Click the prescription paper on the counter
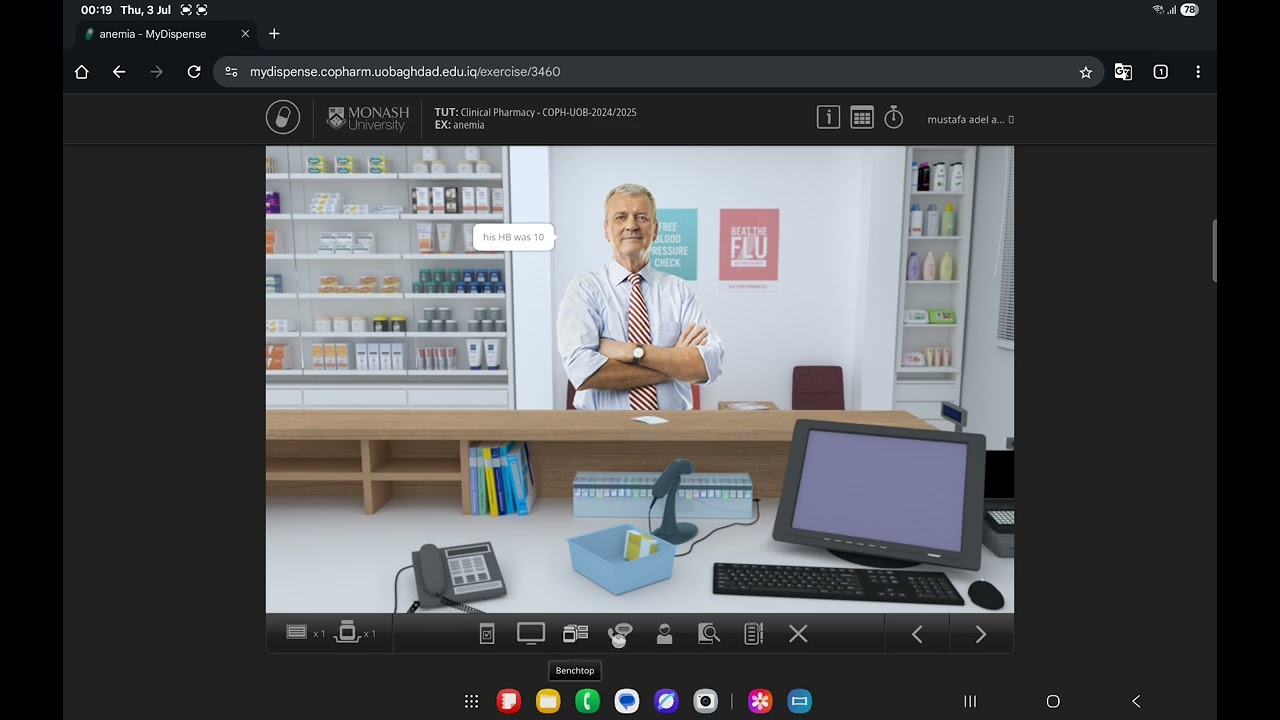1280x720 pixels. click(x=650, y=419)
